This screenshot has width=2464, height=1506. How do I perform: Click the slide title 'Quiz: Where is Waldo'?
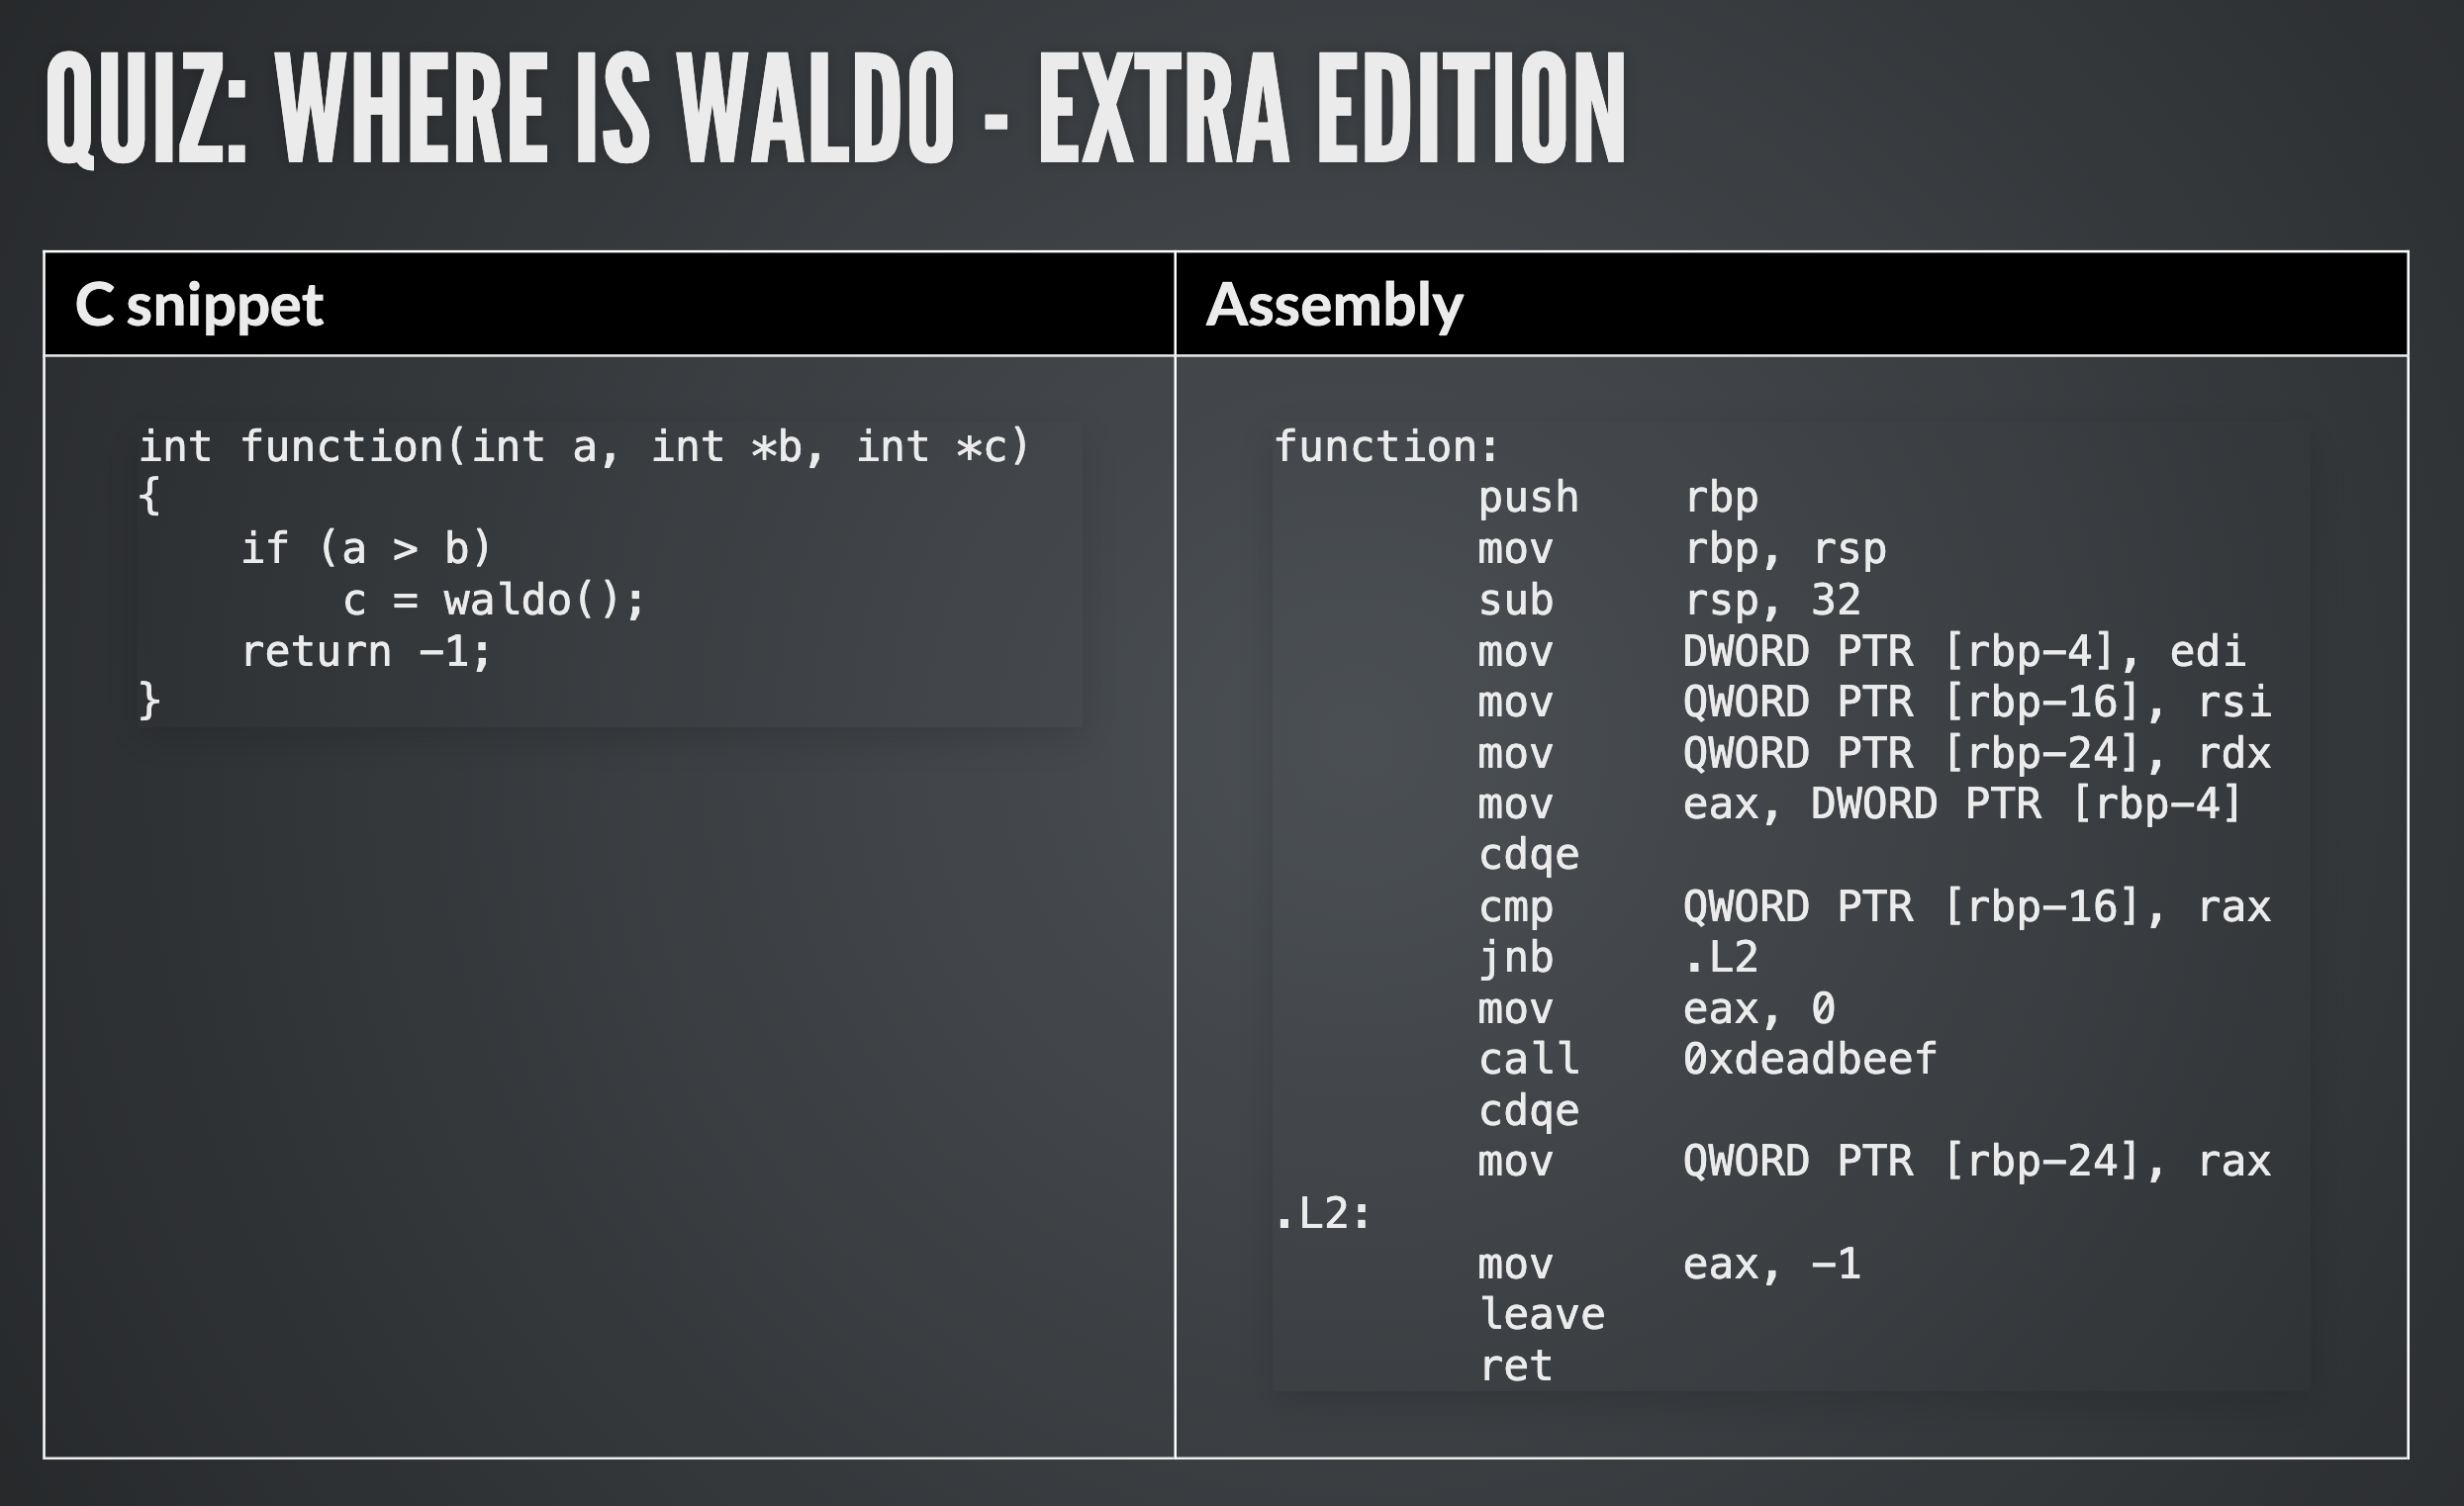click(x=835, y=110)
